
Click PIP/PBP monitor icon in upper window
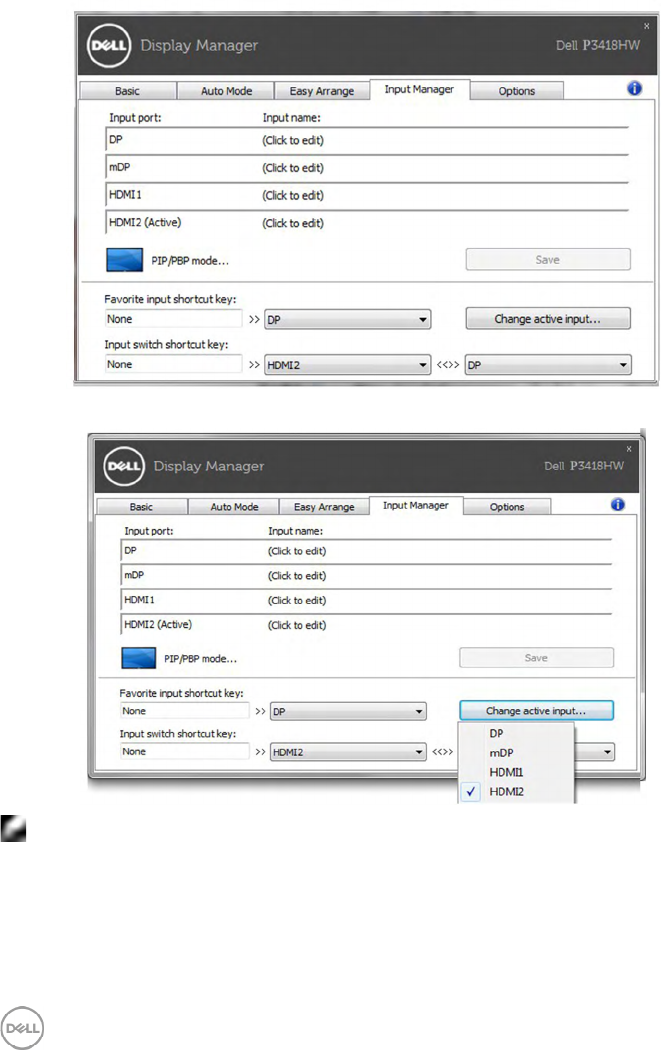pyautogui.click(x=125, y=260)
